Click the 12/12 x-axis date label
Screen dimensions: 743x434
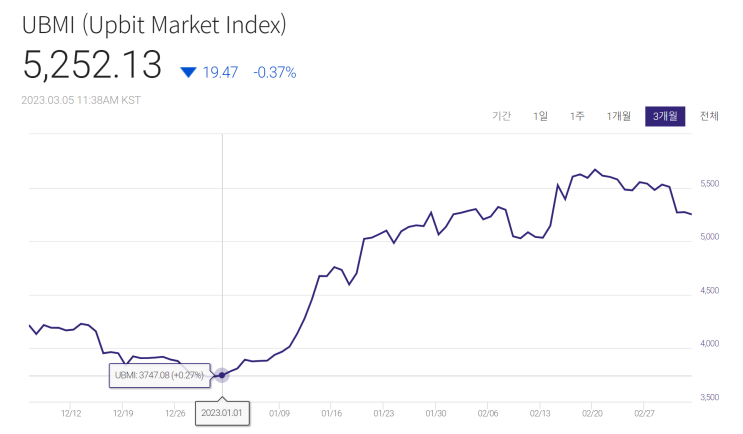(x=71, y=414)
